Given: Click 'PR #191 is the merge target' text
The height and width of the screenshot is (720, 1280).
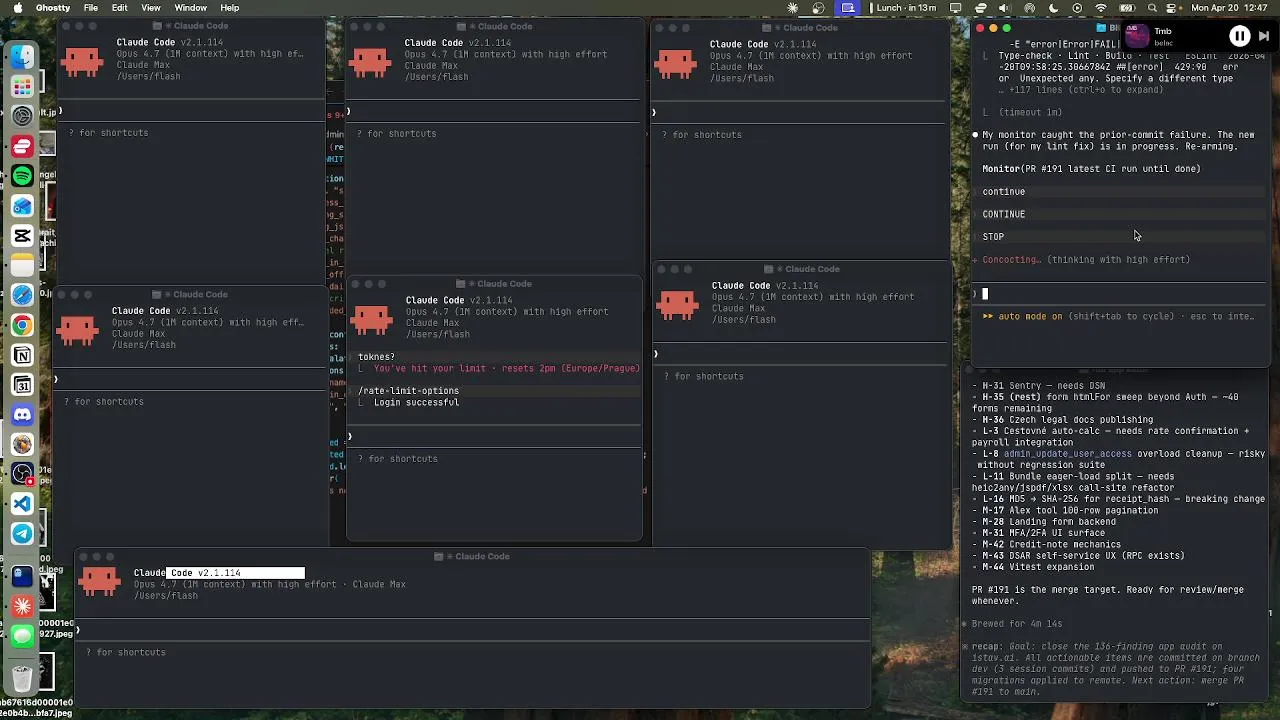Looking at the screenshot, I should (x=1046, y=590).
